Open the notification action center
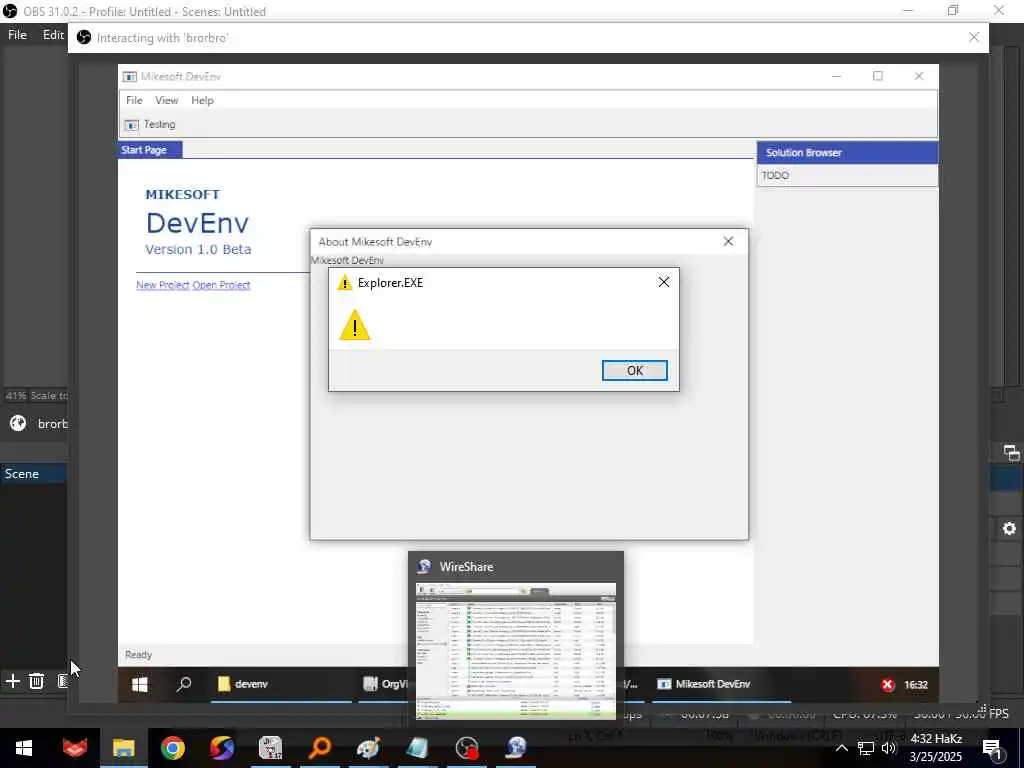Screen dimensions: 1024x768 click(x=993, y=748)
